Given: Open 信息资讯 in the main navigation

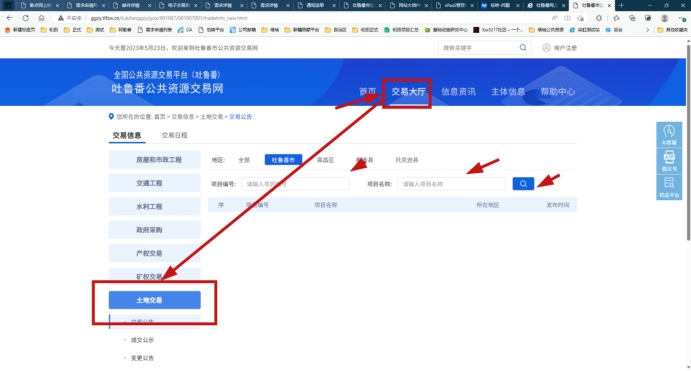Looking at the screenshot, I should [x=458, y=91].
